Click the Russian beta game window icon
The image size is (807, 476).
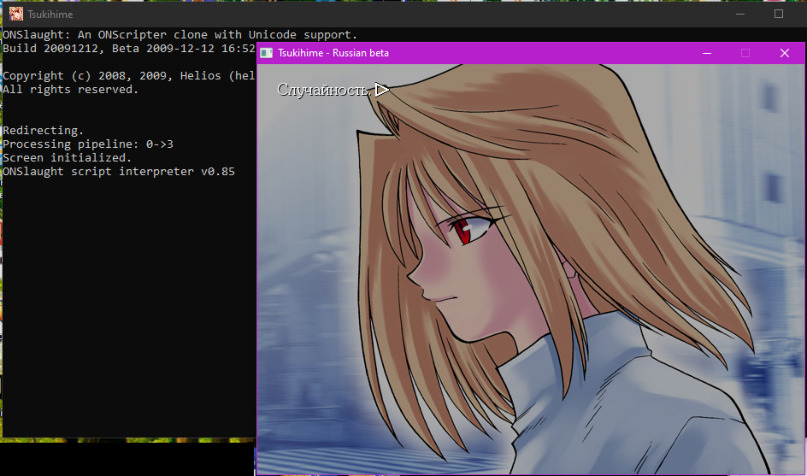(266, 53)
